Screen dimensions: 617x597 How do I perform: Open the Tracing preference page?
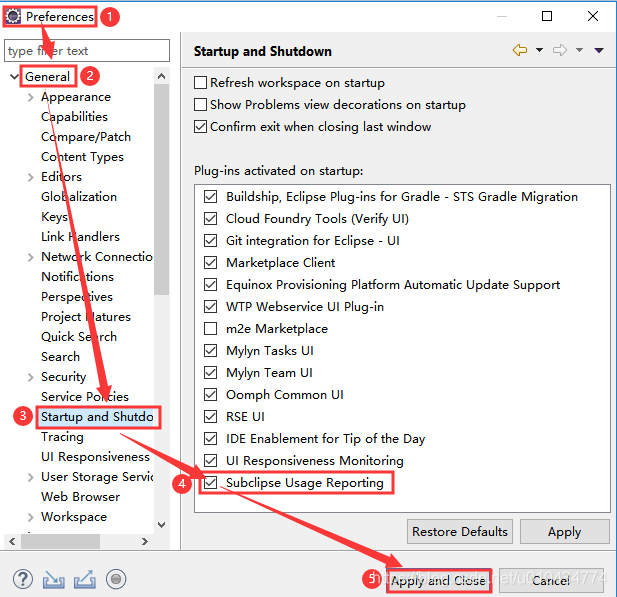(62, 437)
